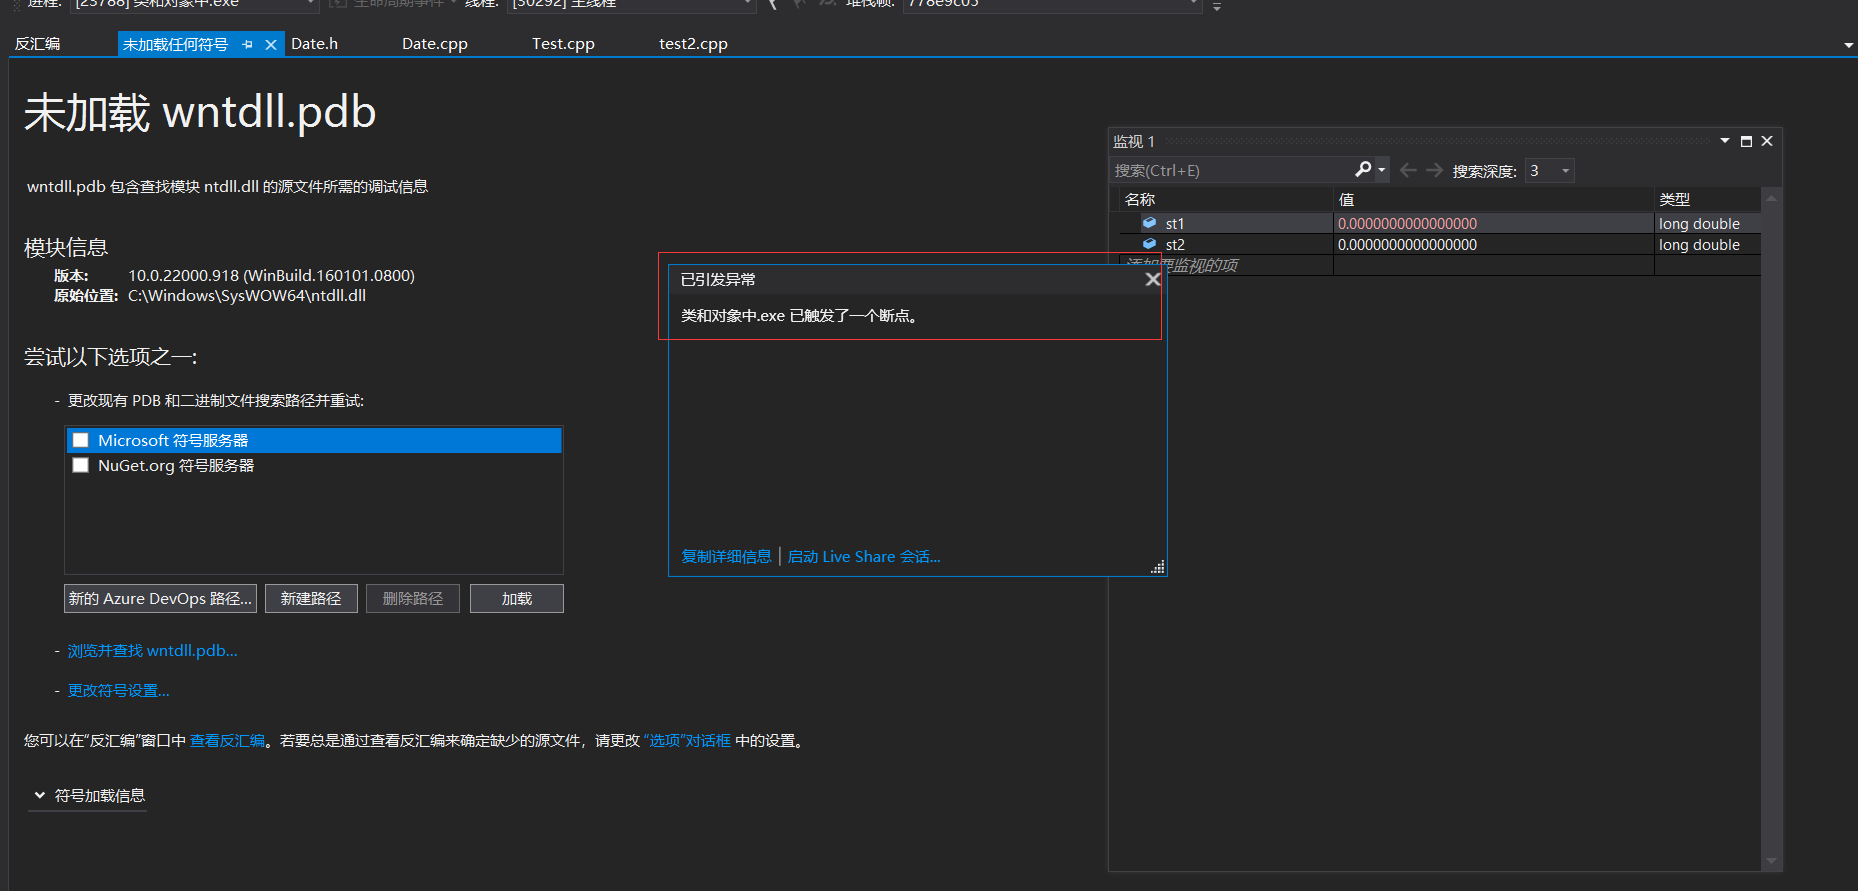Close the 未加载任何符号 tab
The image size is (1858, 891).
(x=271, y=44)
